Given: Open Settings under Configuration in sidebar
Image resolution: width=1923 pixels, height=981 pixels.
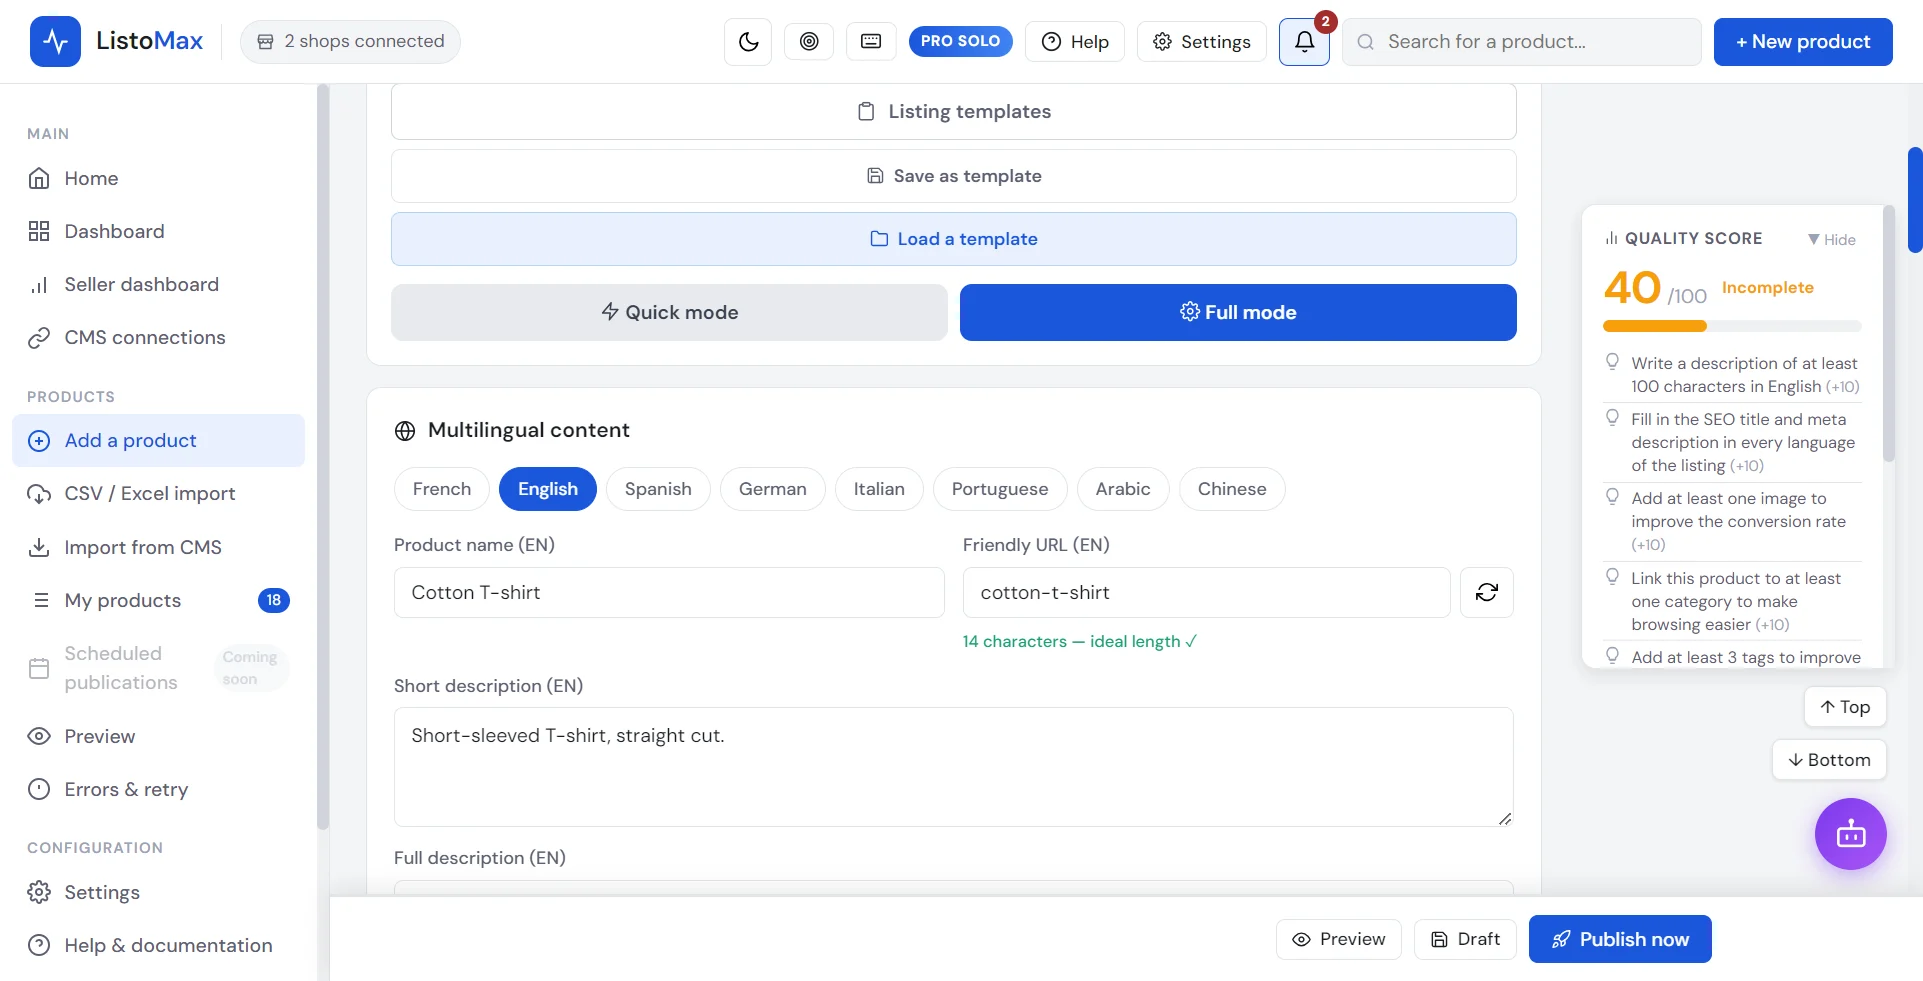Looking at the screenshot, I should 159,892.
